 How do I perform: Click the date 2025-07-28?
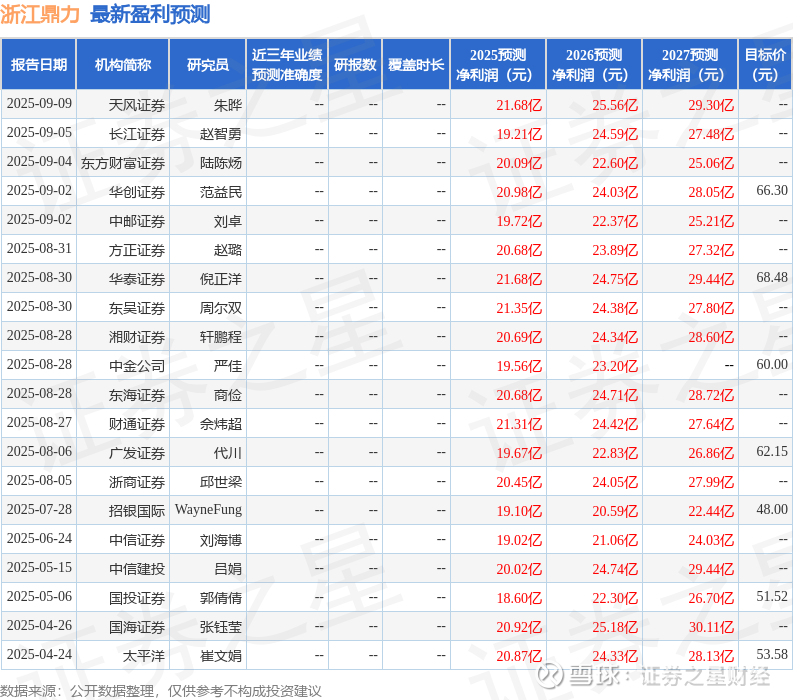point(39,509)
